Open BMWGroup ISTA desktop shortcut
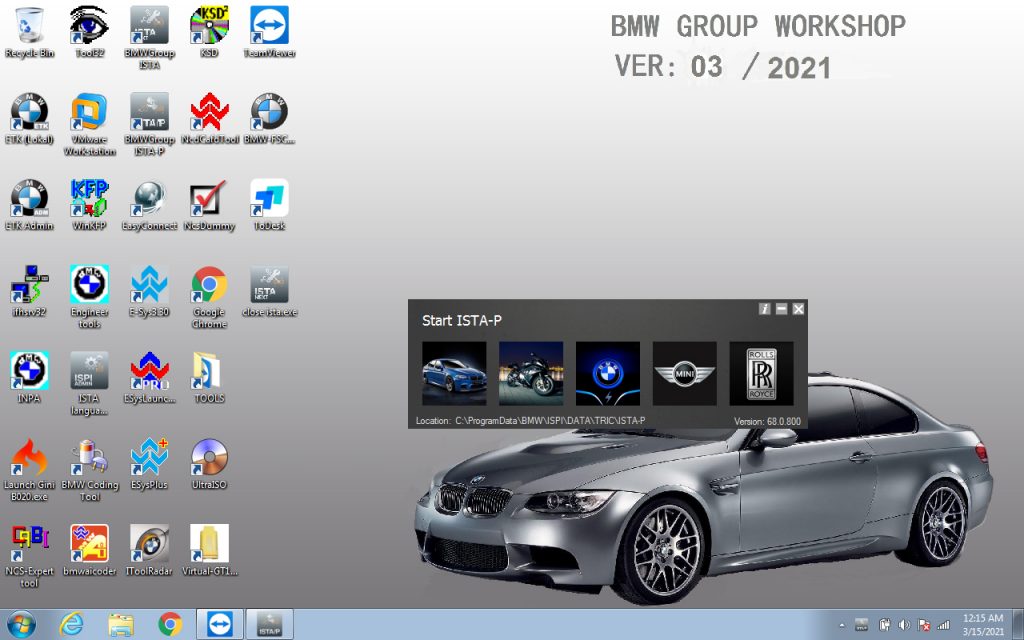Screen dimensions: 1024x640 pos(149,38)
